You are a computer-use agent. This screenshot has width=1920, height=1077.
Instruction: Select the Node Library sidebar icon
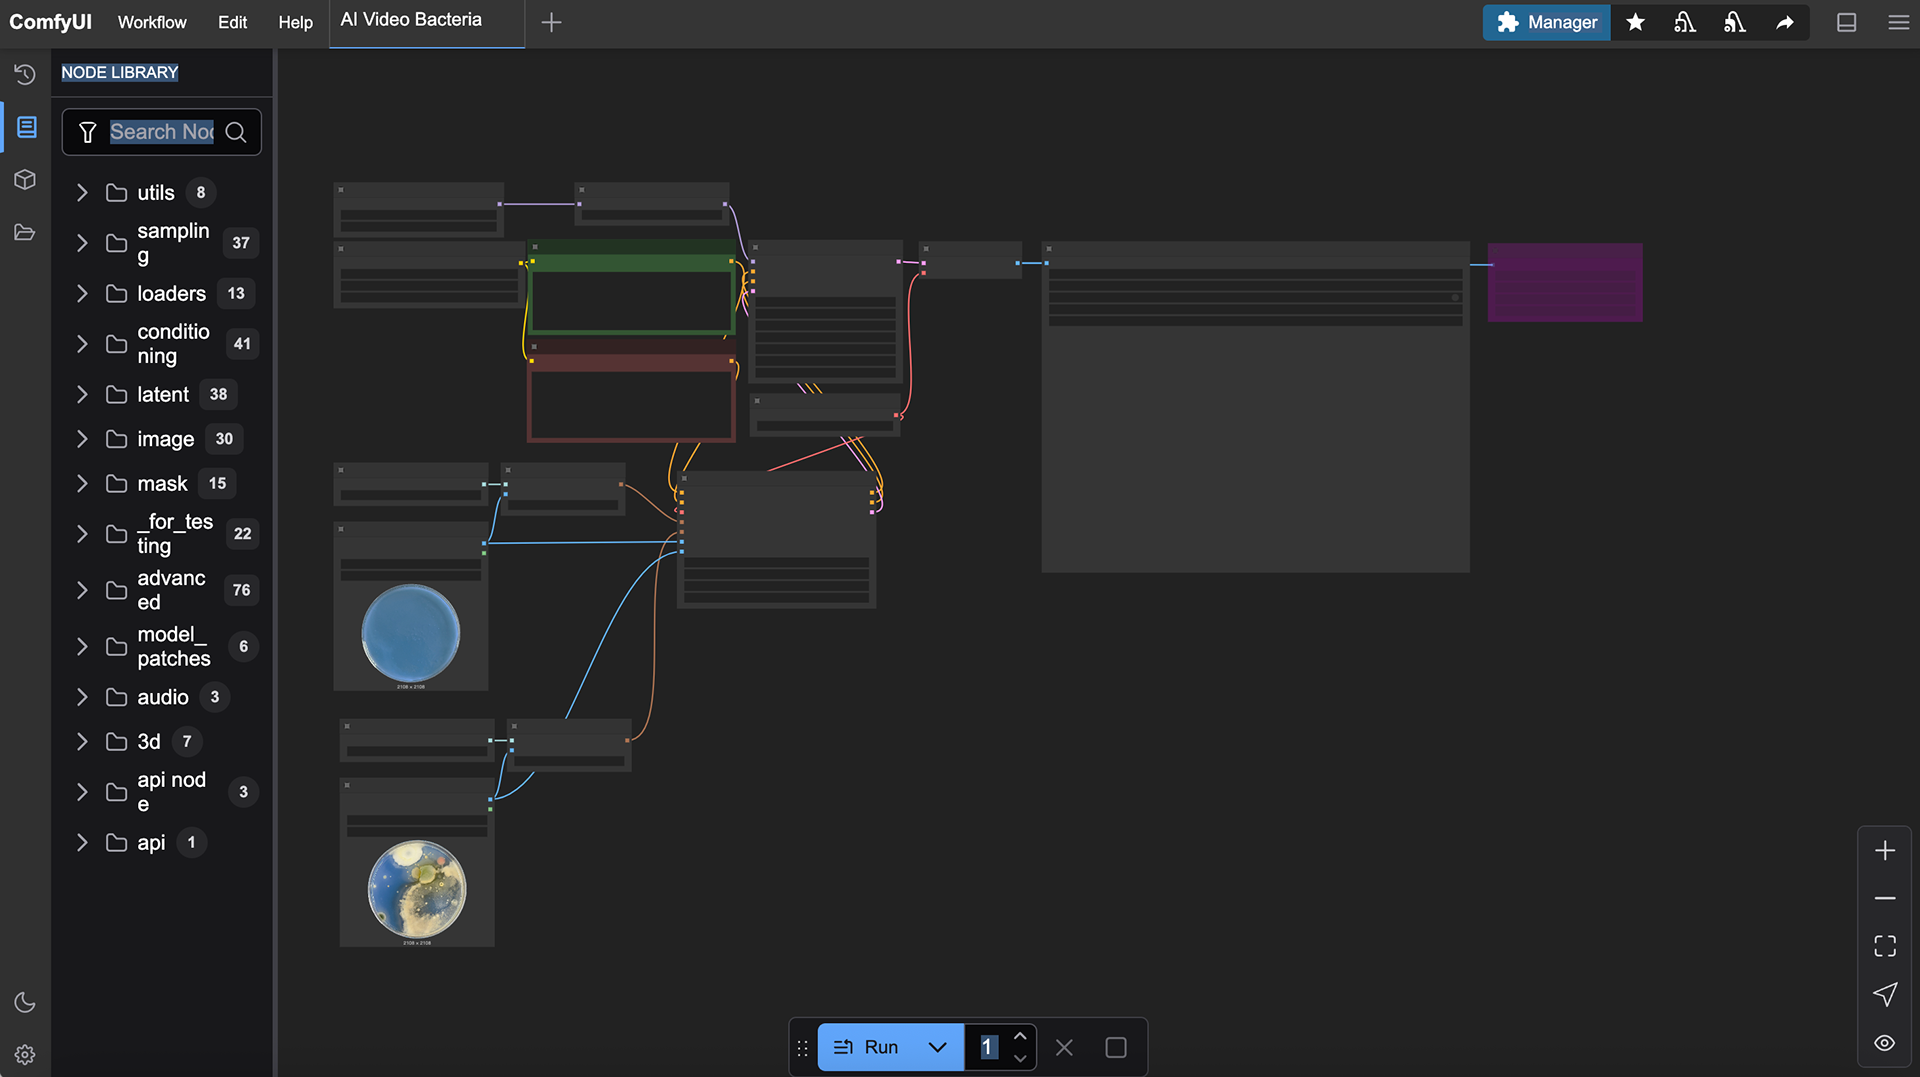click(x=26, y=127)
